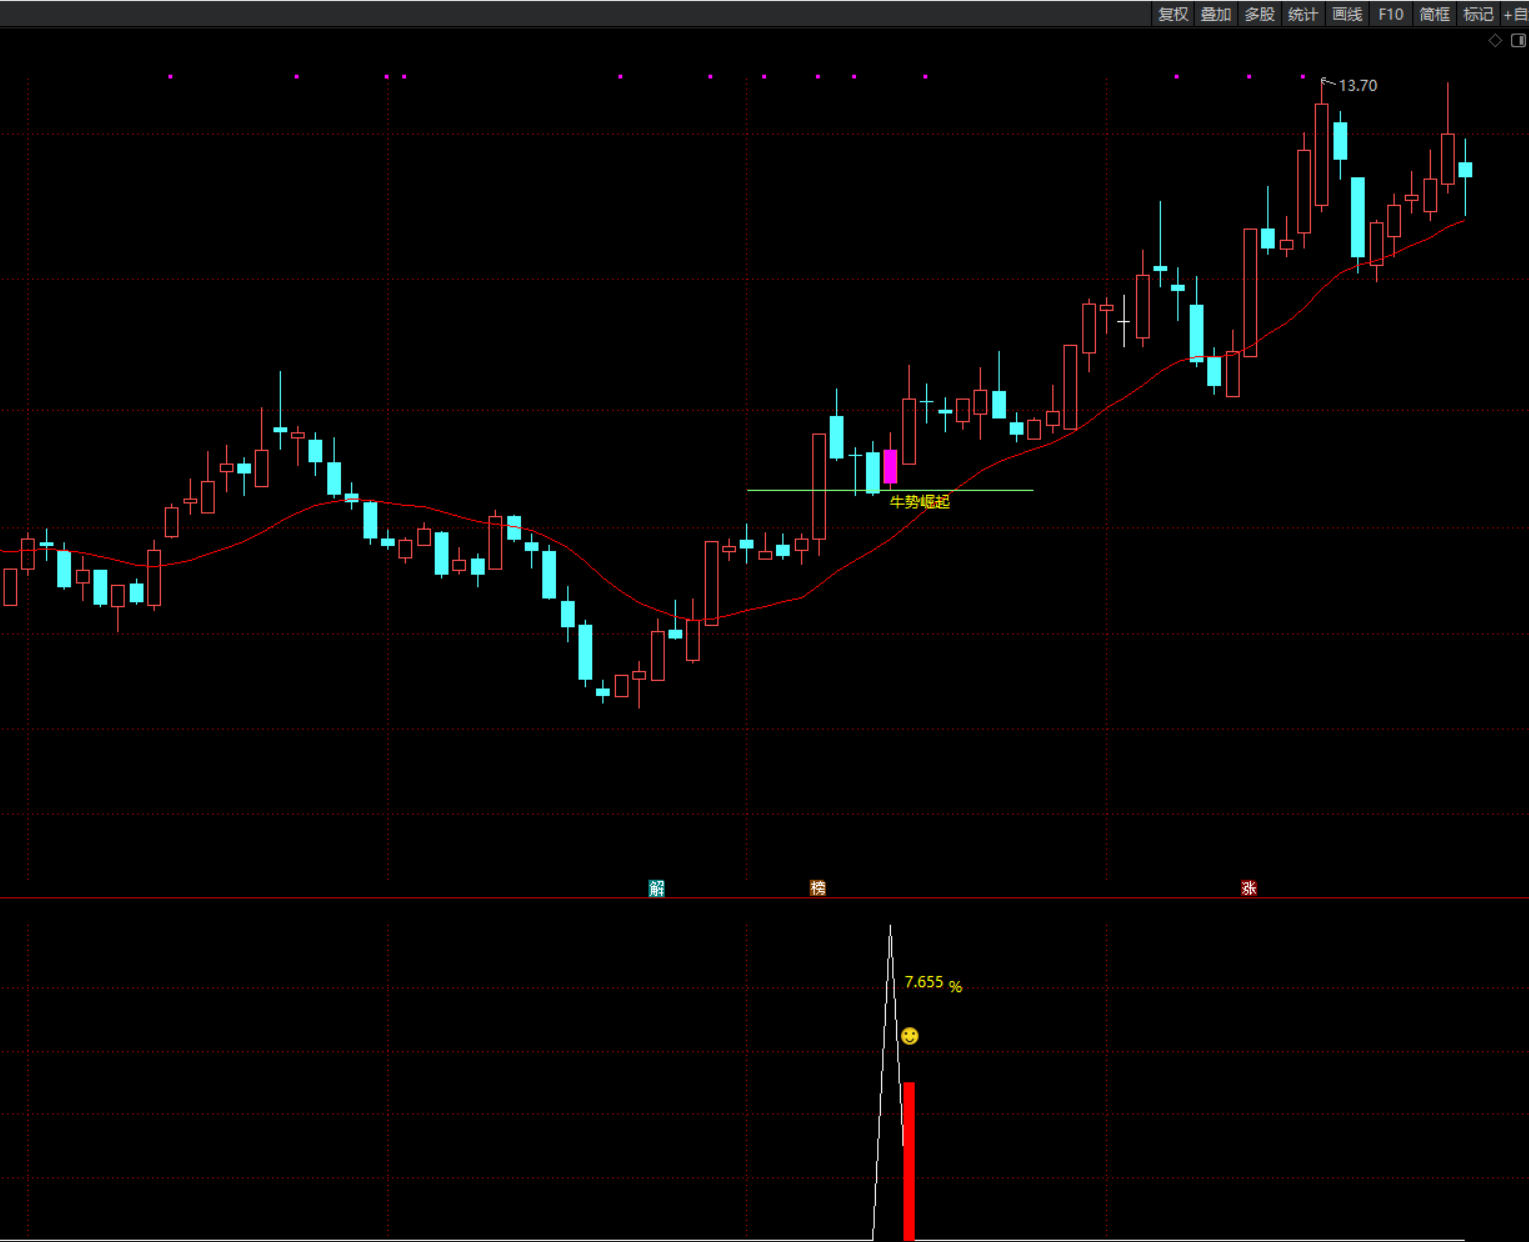
Task: Click the 涨 event marker icon
Action: tap(1249, 888)
